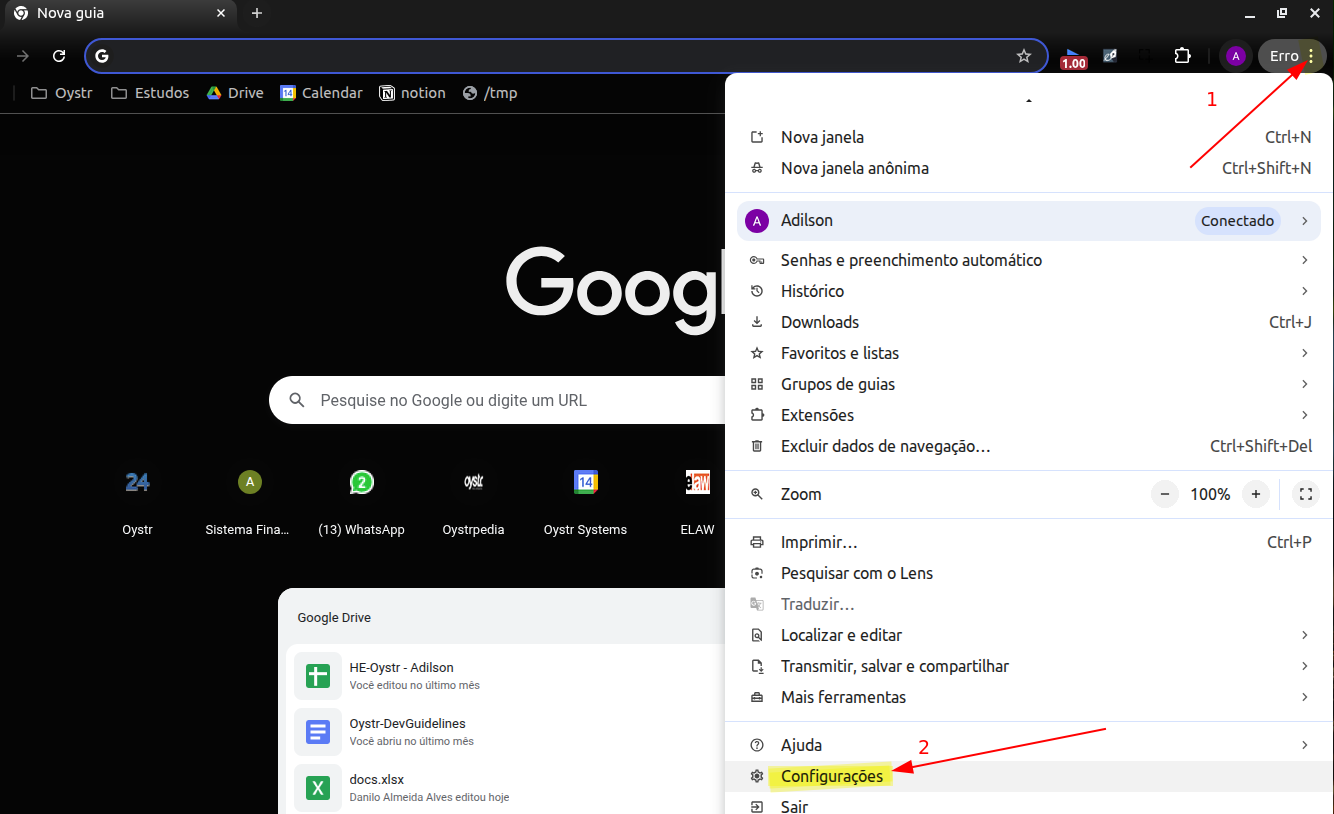Select Nova janela anônima menu item
Viewport: 1334px width, 814px height.
pyautogui.click(x=1029, y=168)
